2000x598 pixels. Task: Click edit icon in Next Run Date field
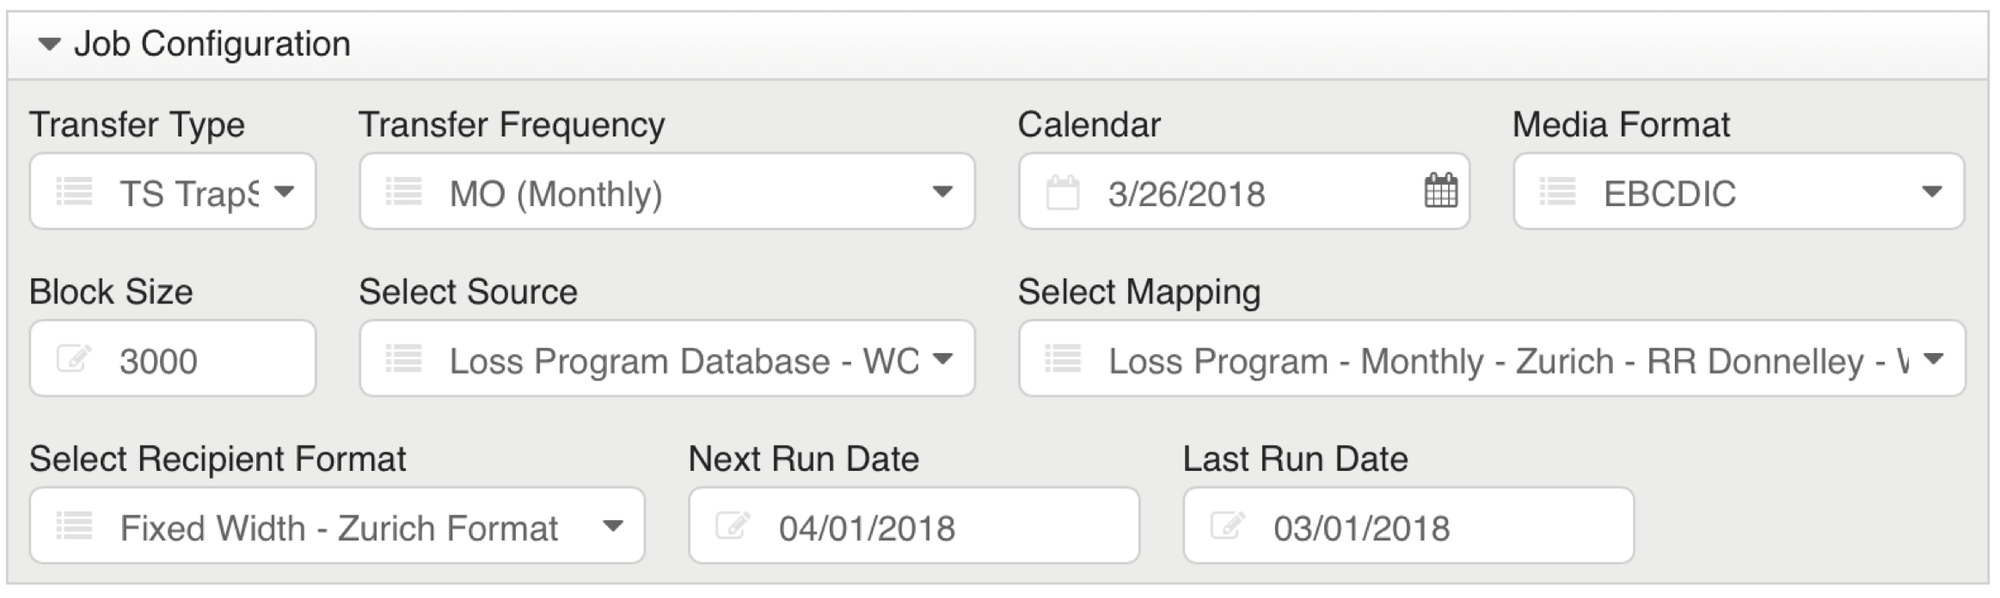[733, 525]
